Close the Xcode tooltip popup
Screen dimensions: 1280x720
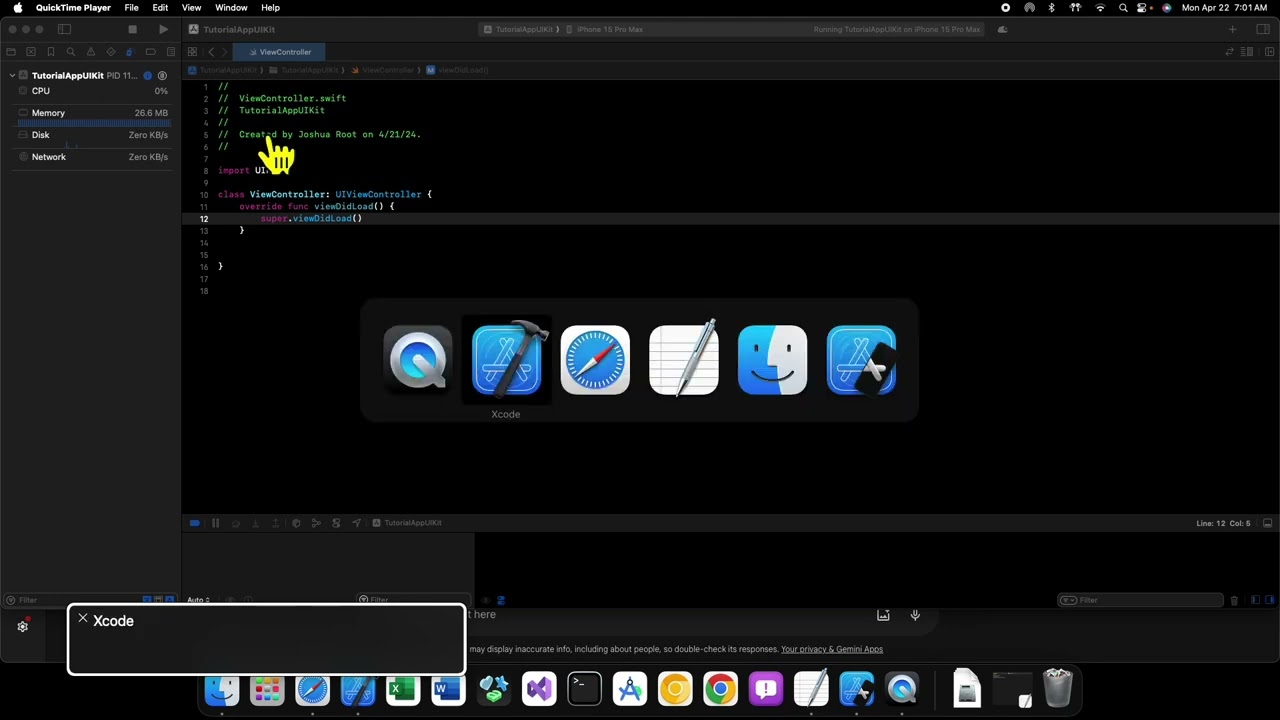point(83,619)
